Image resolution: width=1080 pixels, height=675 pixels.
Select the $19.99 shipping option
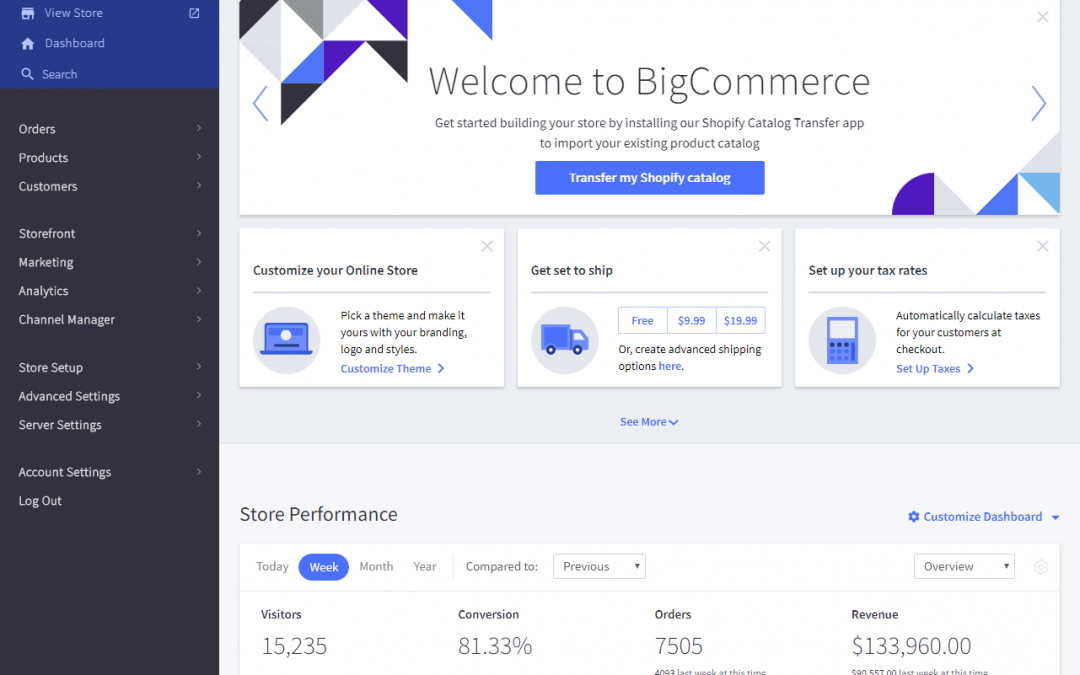(740, 320)
